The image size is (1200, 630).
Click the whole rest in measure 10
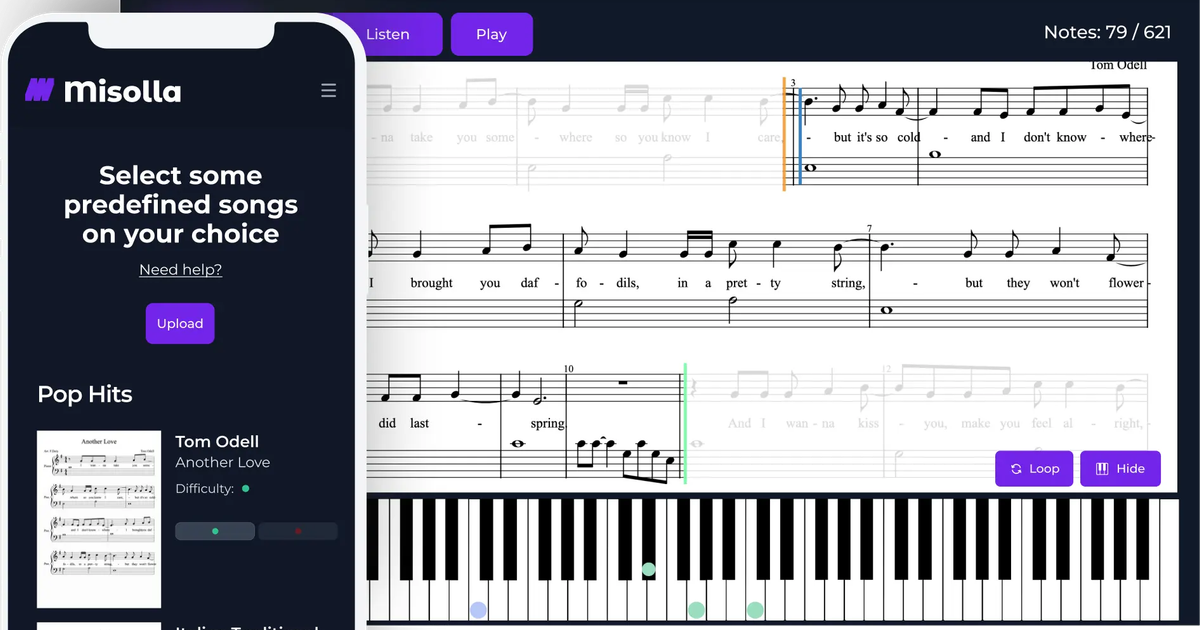tap(624, 382)
